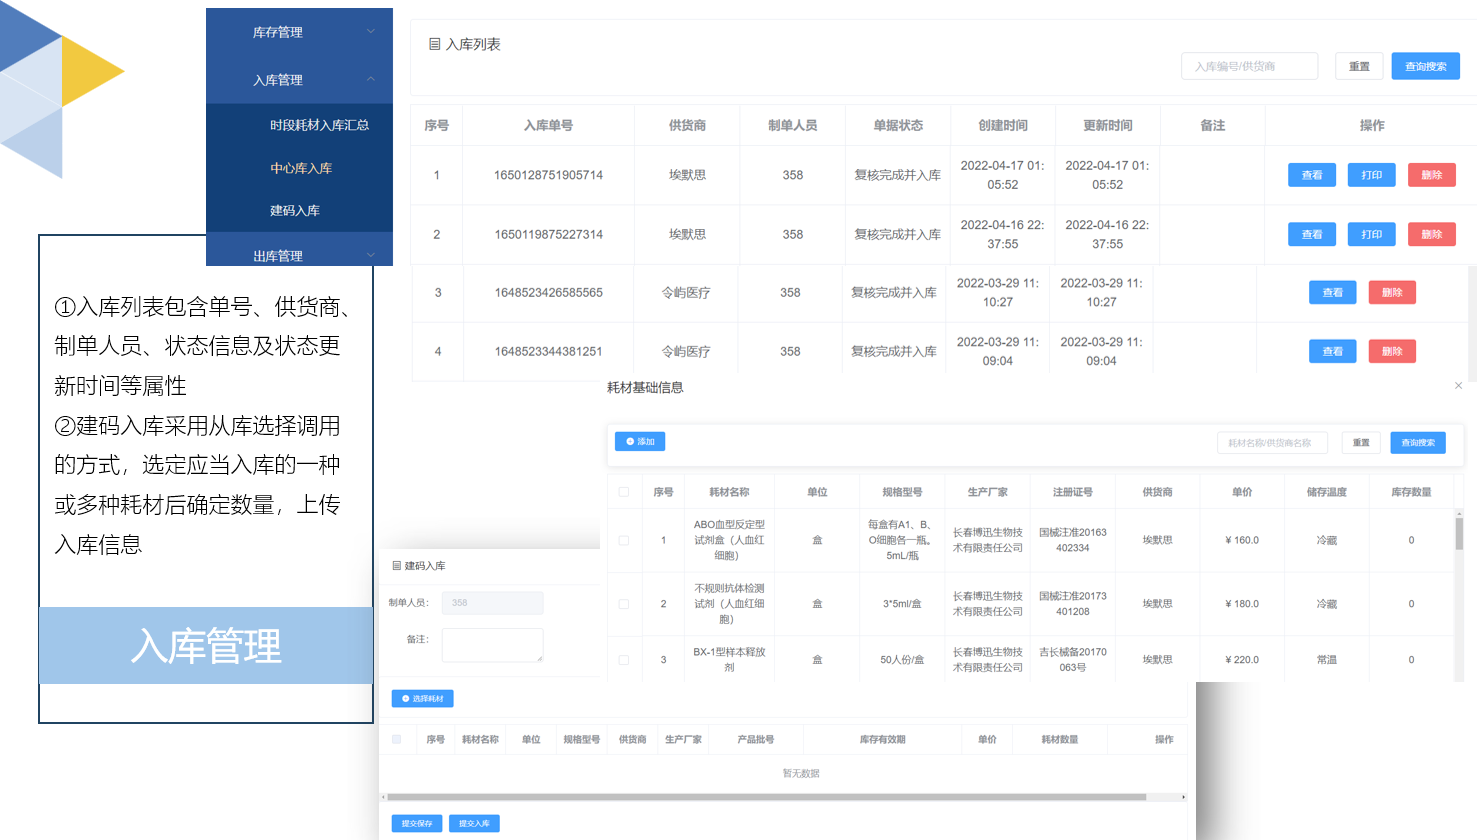View the order 1650119875227314
Screen dimensions: 1477x840
1312,234
